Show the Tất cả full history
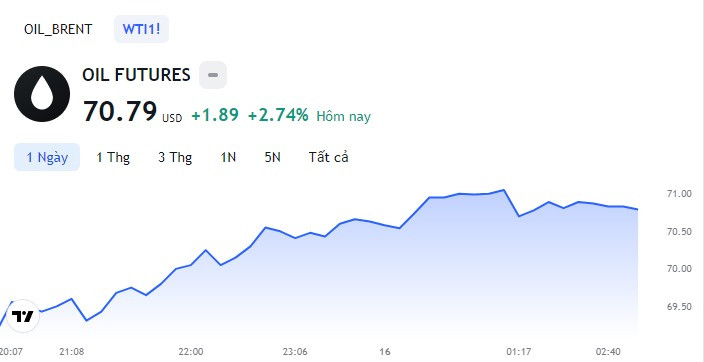Image resolution: width=704 pixels, height=362 pixels. pos(329,157)
